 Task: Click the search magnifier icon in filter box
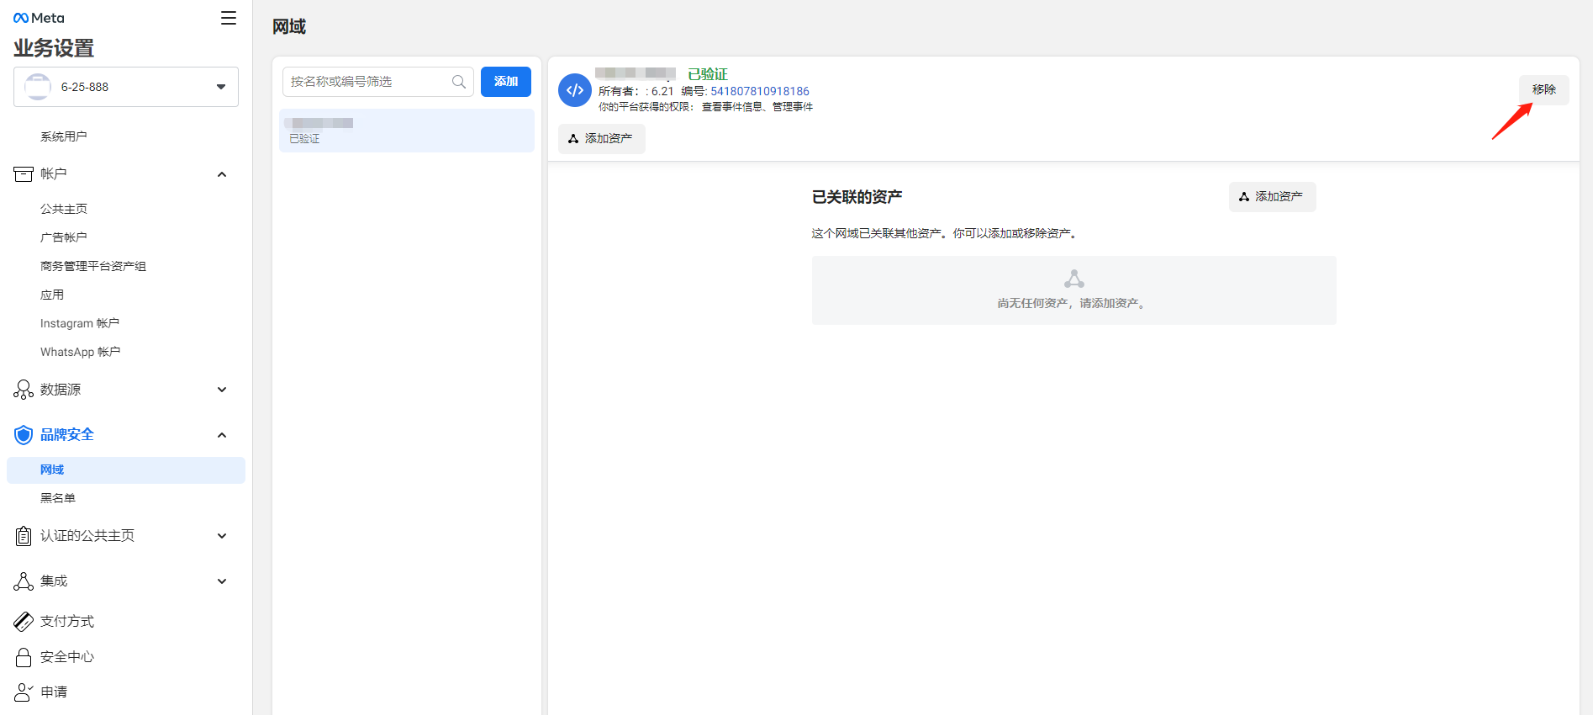click(459, 82)
